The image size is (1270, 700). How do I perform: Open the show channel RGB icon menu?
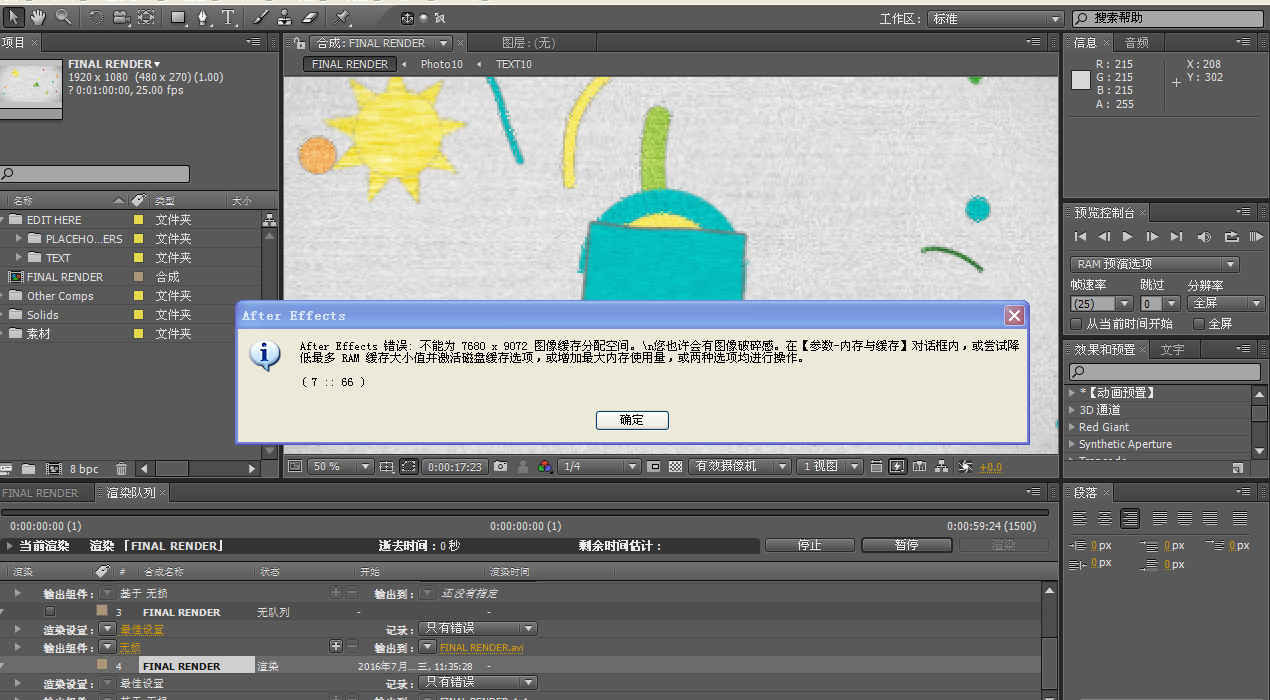[x=544, y=466]
